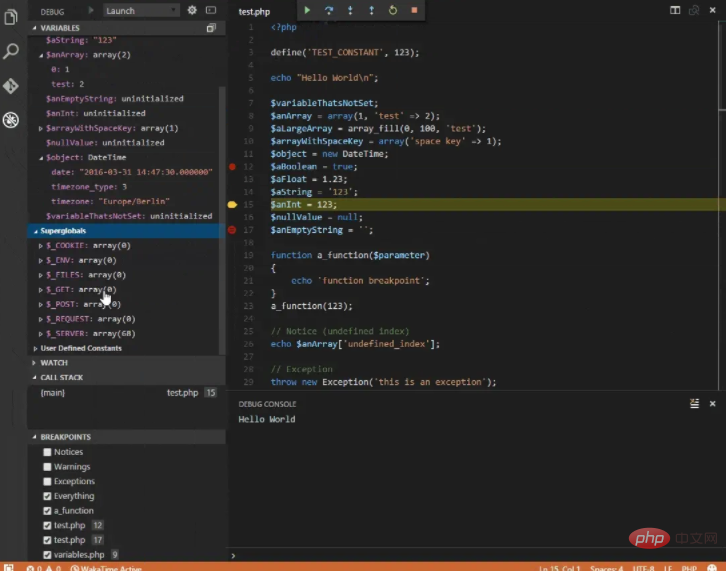Expand the Watch panel section
Screen dimensions: 728x571
coord(54,363)
